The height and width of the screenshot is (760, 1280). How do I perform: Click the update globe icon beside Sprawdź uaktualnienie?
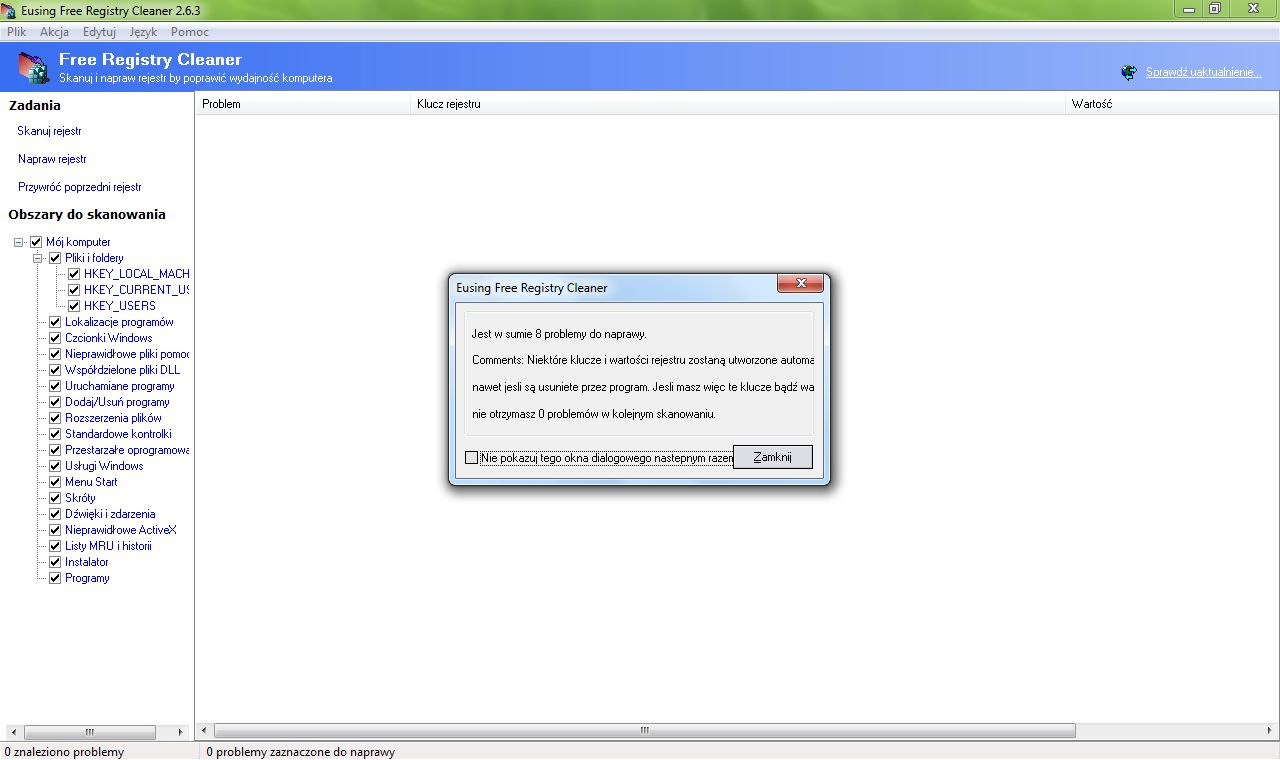pyautogui.click(x=1129, y=72)
